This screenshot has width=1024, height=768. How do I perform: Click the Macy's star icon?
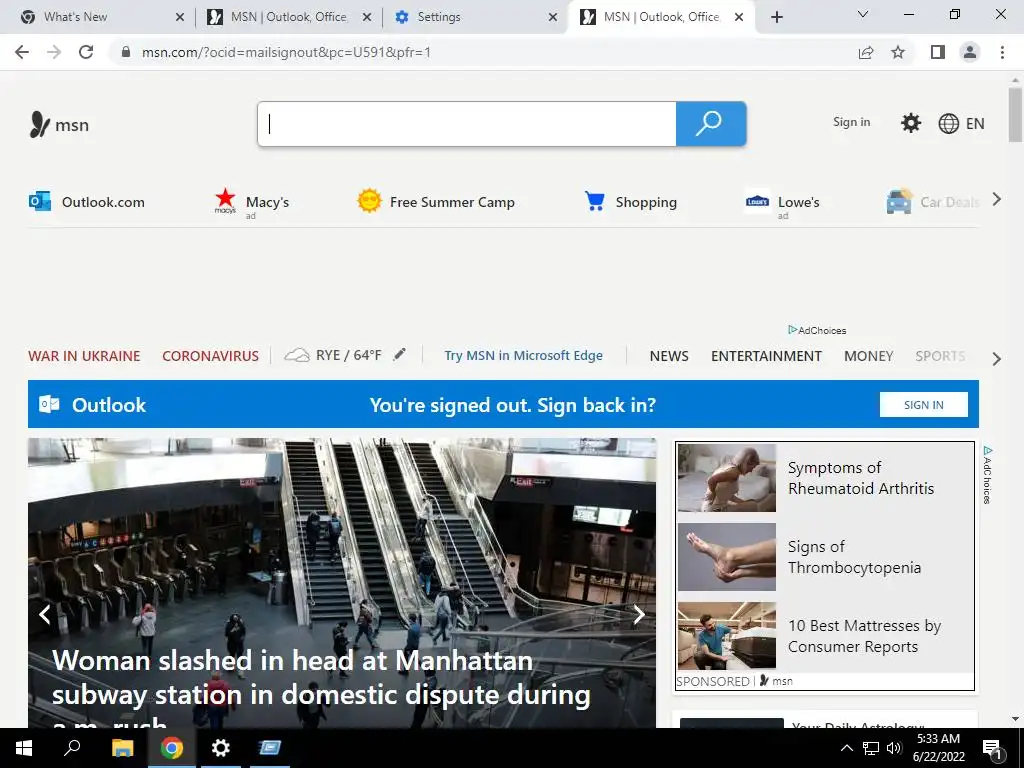[225, 200]
